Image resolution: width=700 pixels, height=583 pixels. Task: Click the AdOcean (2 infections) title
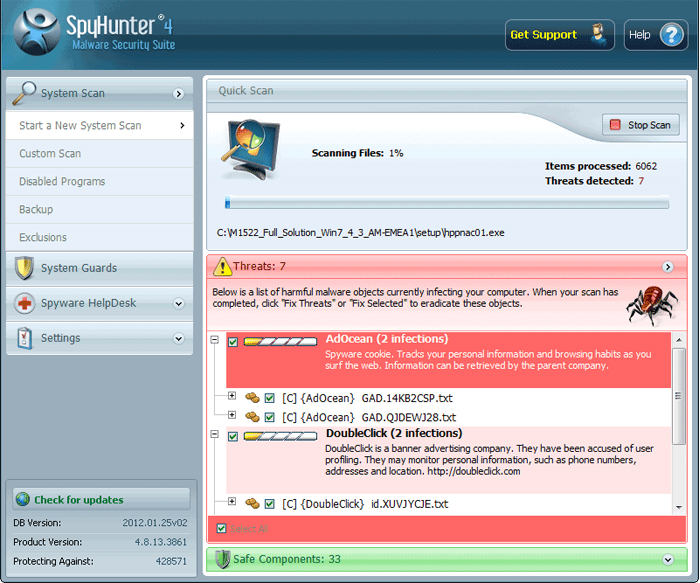pyautogui.click(x=387, y=339)
